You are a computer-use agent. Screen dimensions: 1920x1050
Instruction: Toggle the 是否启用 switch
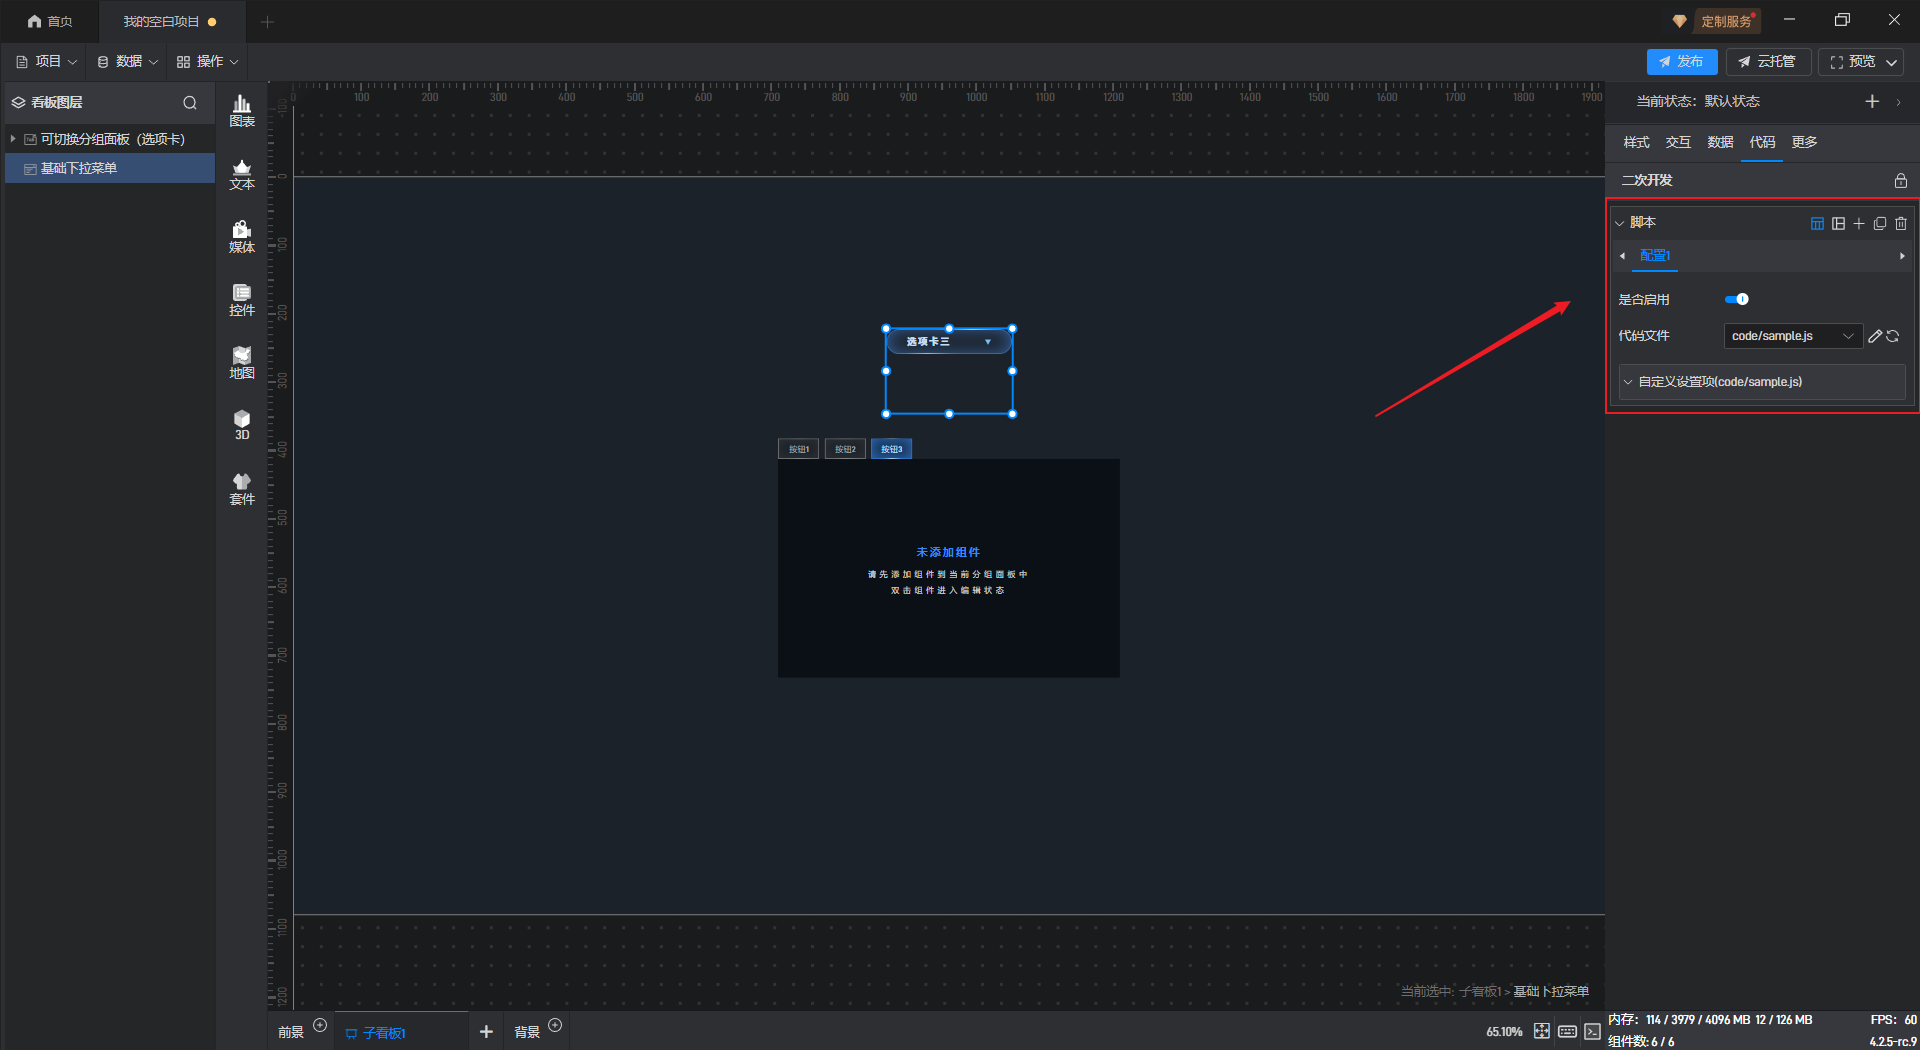1737,299
